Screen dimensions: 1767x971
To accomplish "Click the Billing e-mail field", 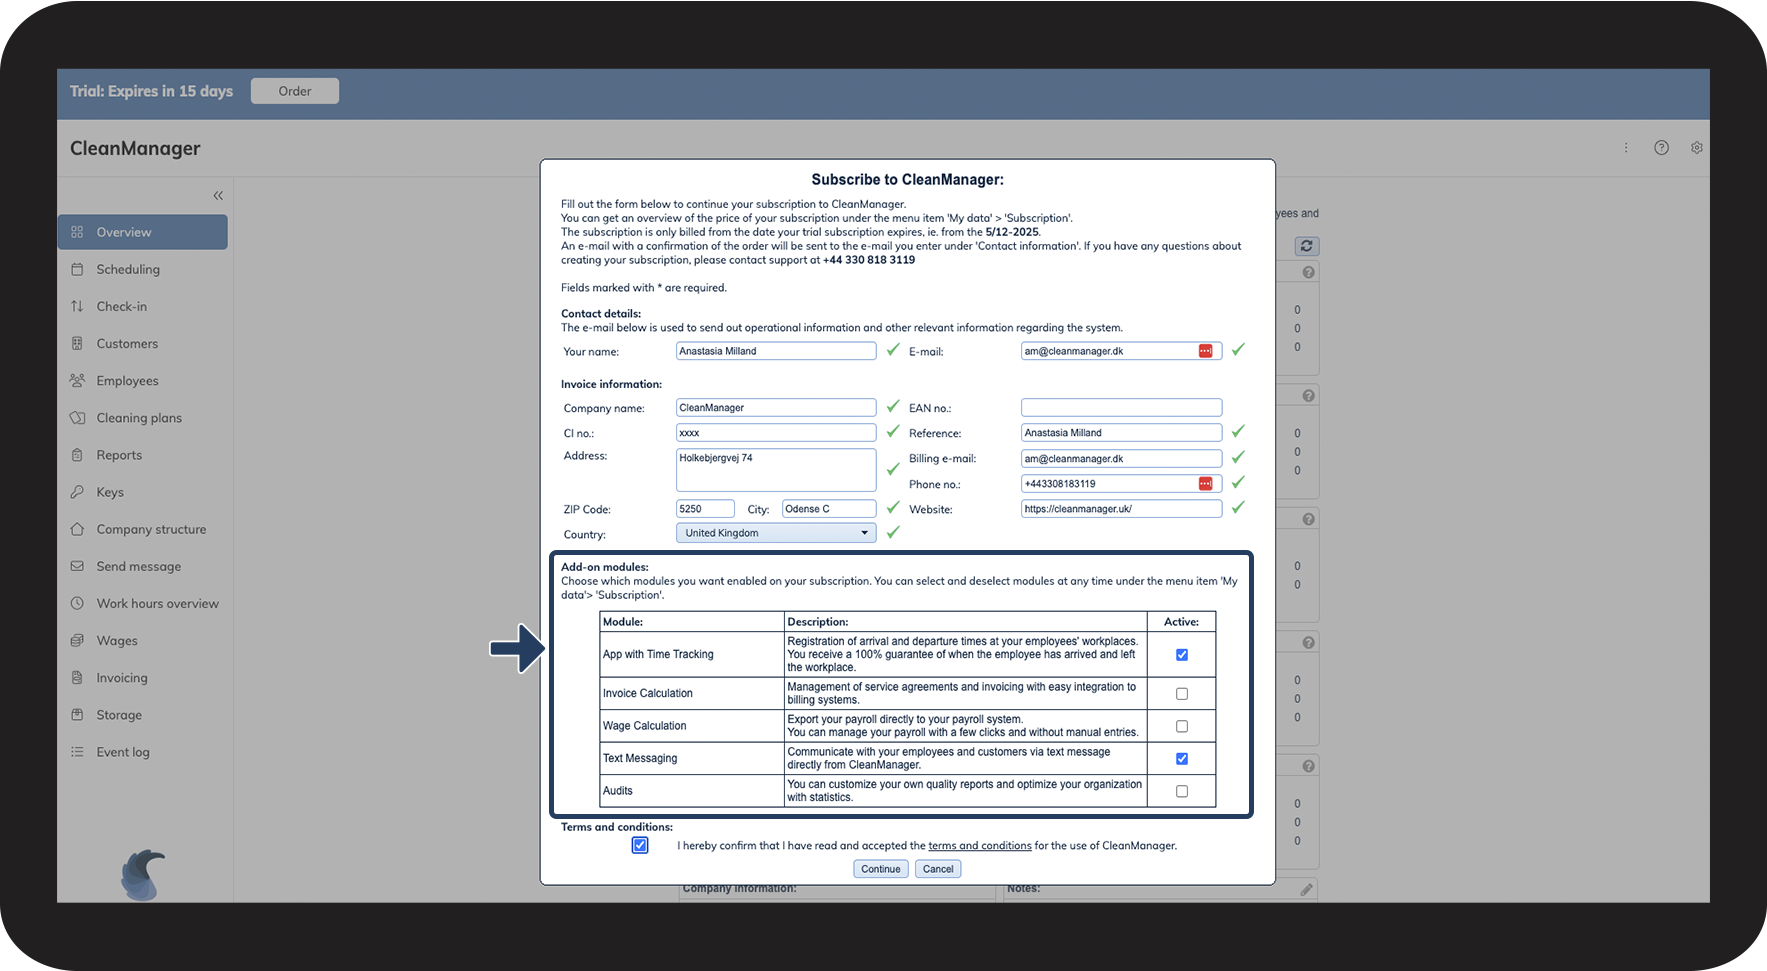I will tap(1121, 459).
